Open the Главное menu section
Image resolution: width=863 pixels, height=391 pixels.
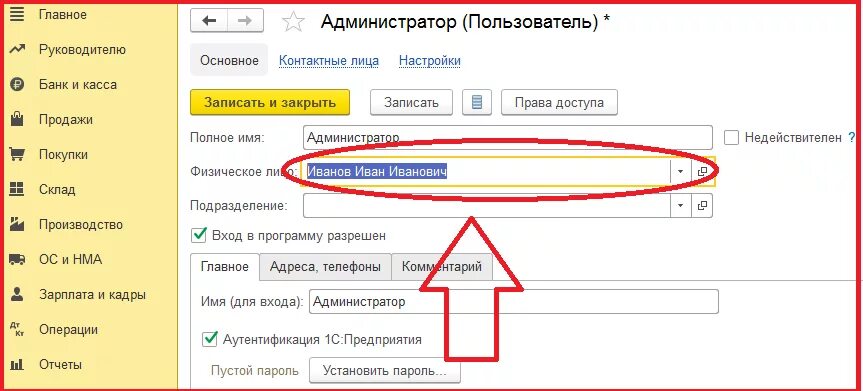point(63,14)
